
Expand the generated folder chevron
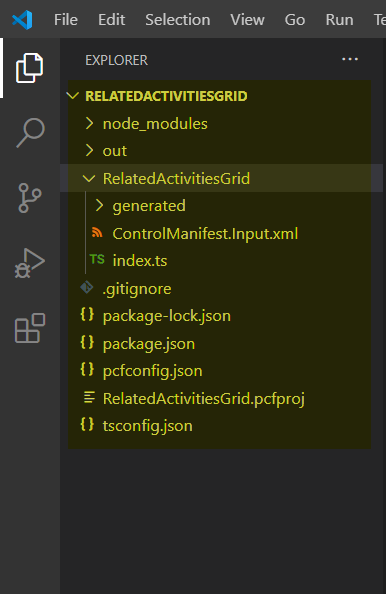[99, 205]
